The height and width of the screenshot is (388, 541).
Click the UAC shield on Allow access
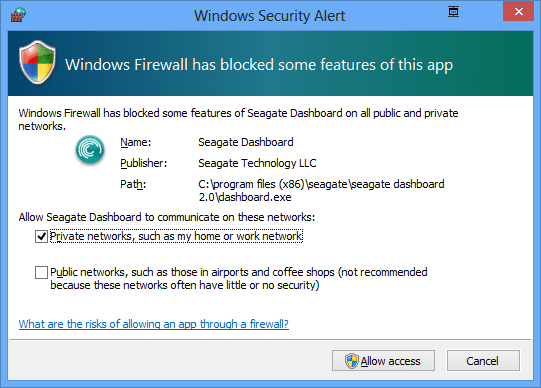click(x=352, y=361)
